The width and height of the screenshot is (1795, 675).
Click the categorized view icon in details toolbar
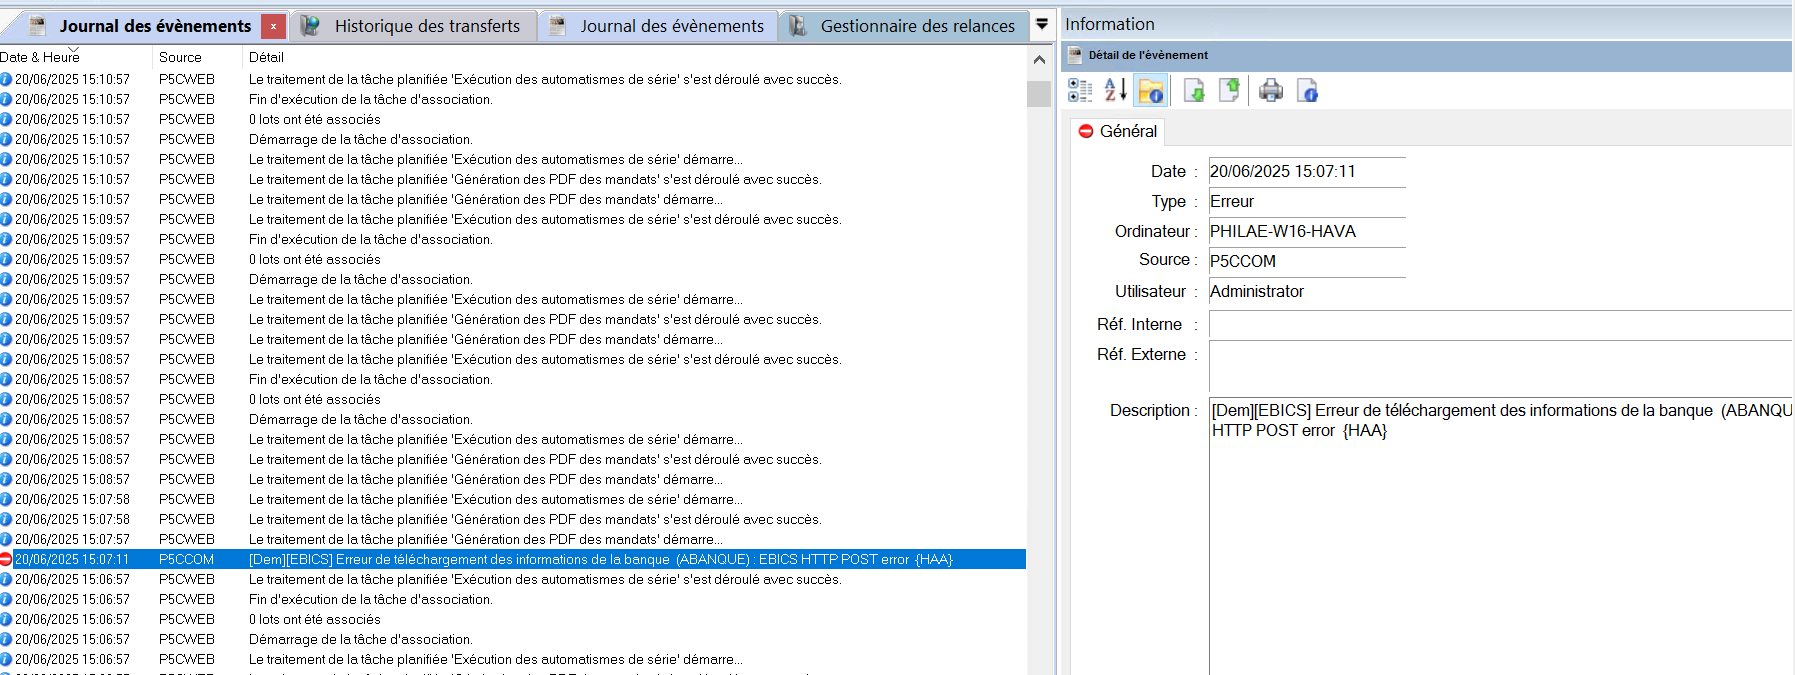(x=1080, y=91)
